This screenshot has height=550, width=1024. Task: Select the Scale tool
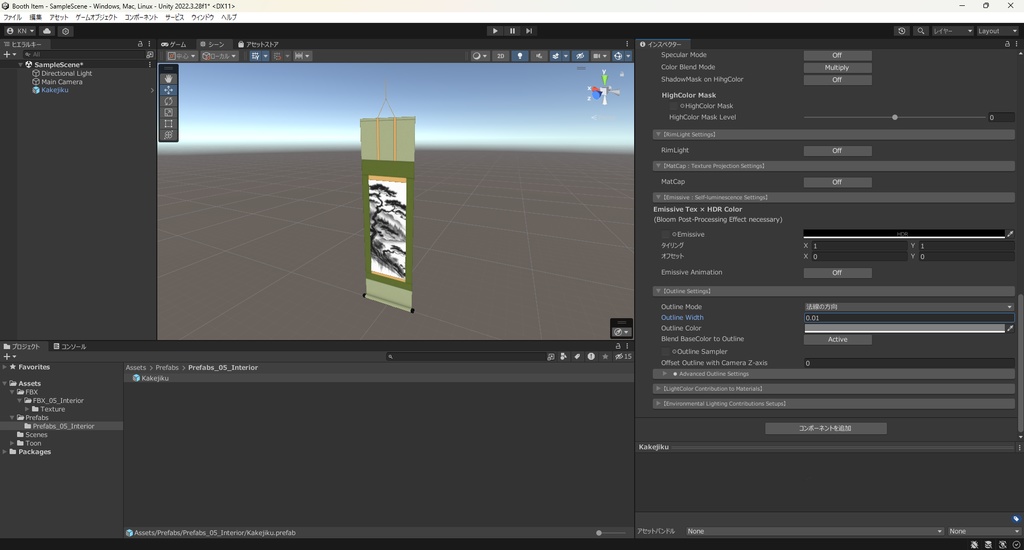168,112
